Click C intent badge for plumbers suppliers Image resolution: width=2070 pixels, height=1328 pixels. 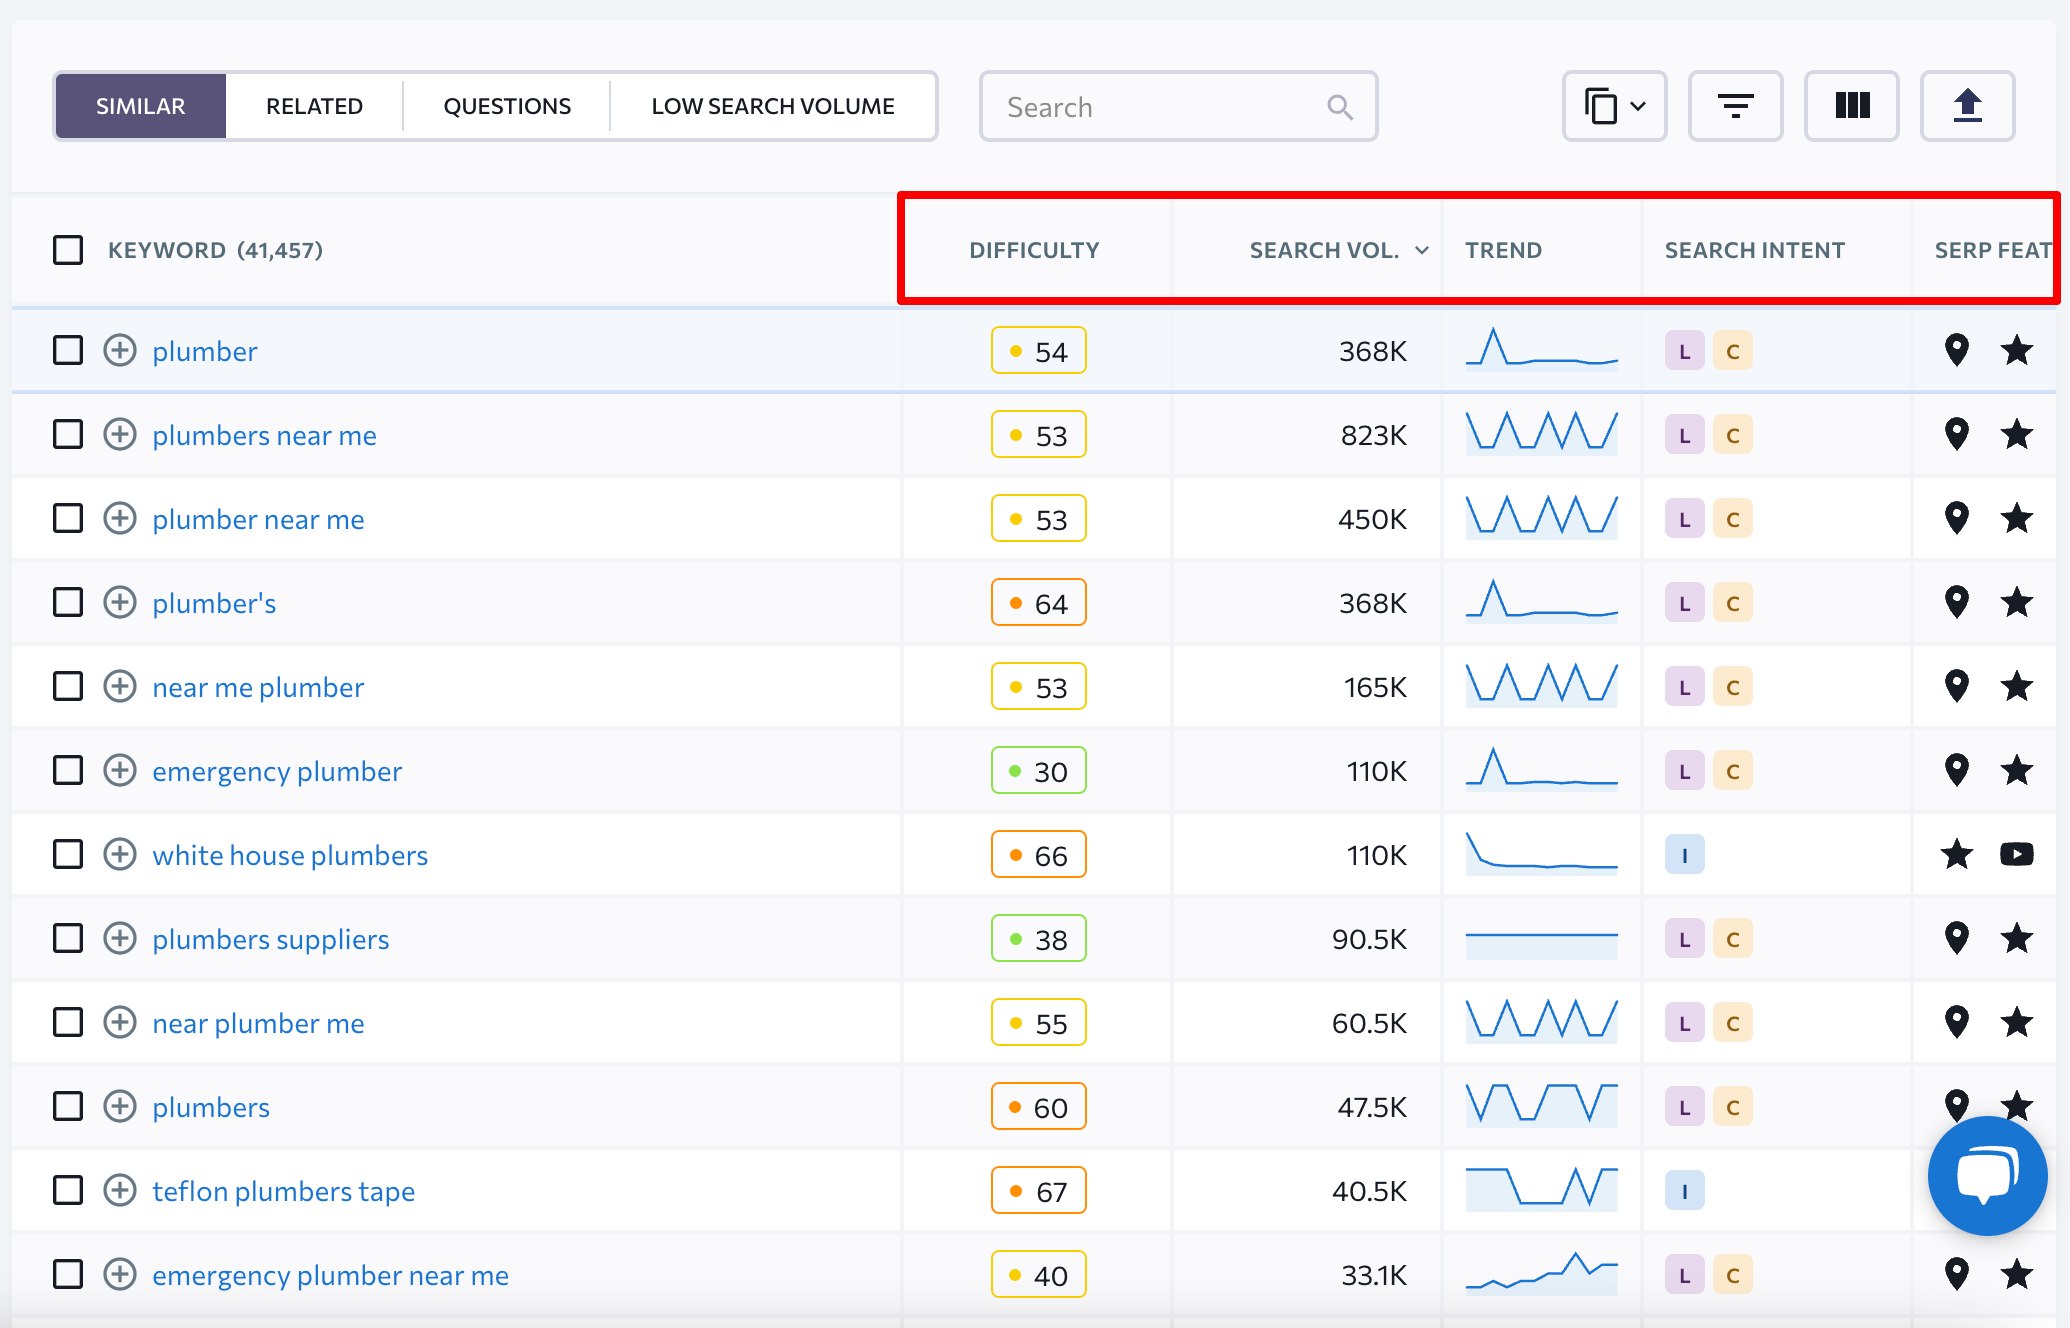(x=1733, y=939)
